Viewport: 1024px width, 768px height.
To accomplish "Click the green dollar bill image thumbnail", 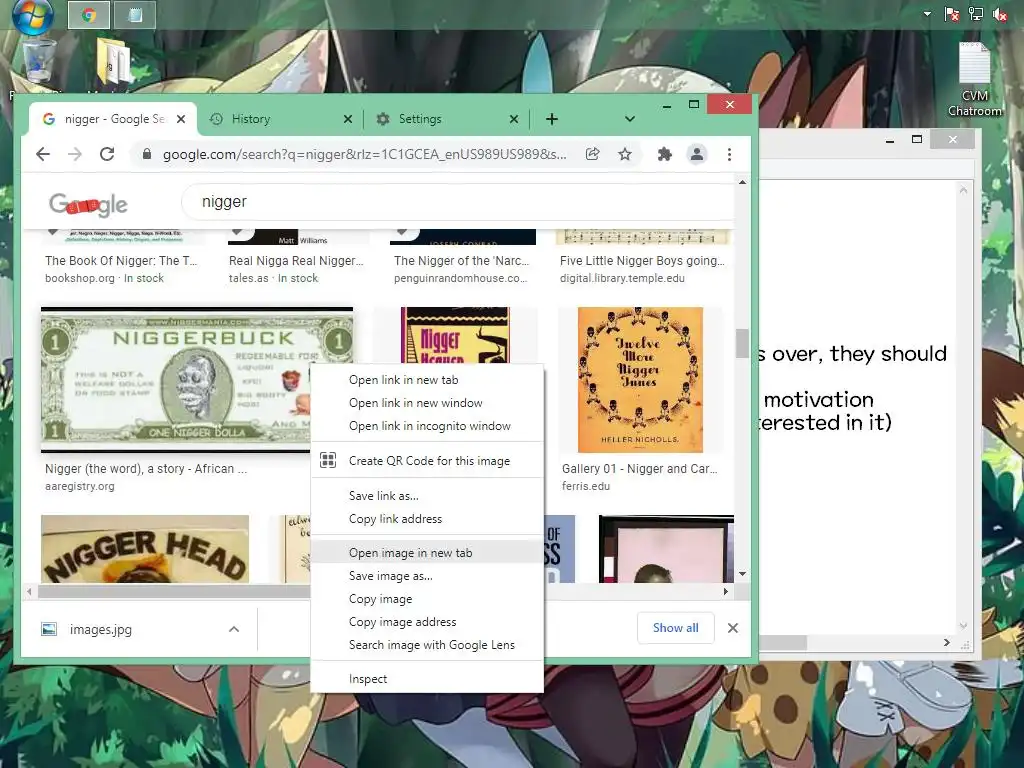I will 176,380.
